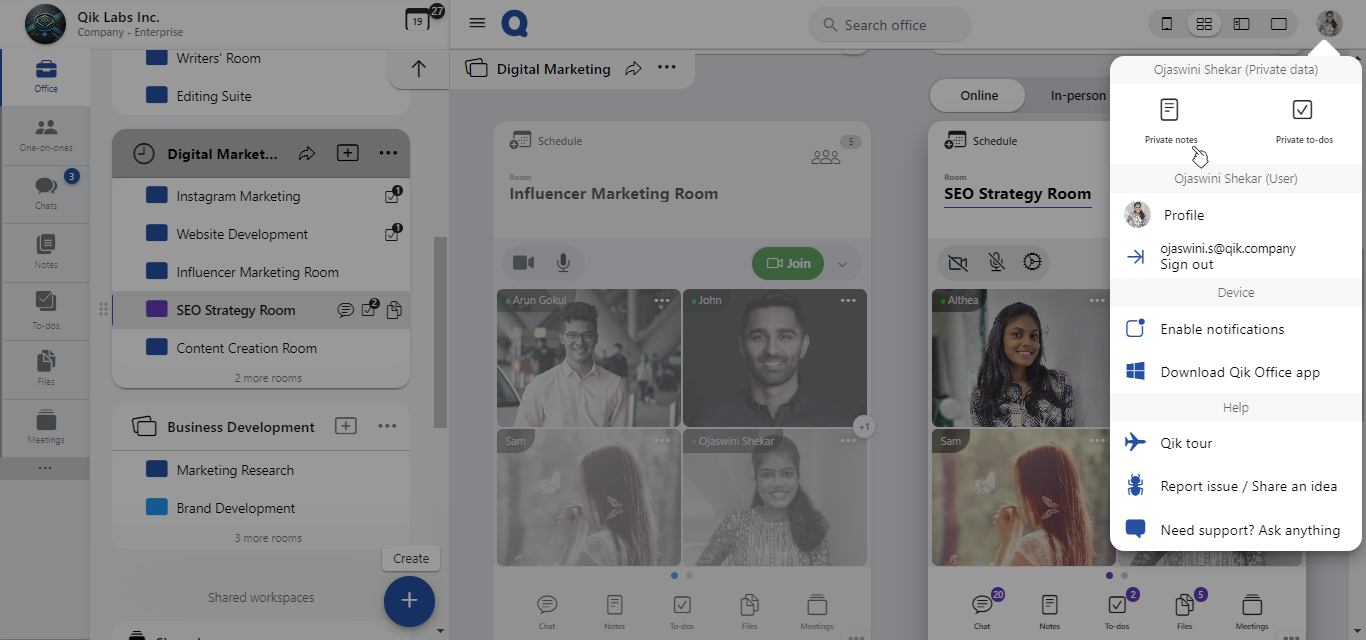Toggle camera in Influencer Marketing Room
The height and width of the screenshot is (640, 1366).
click(x=523, y=262)
